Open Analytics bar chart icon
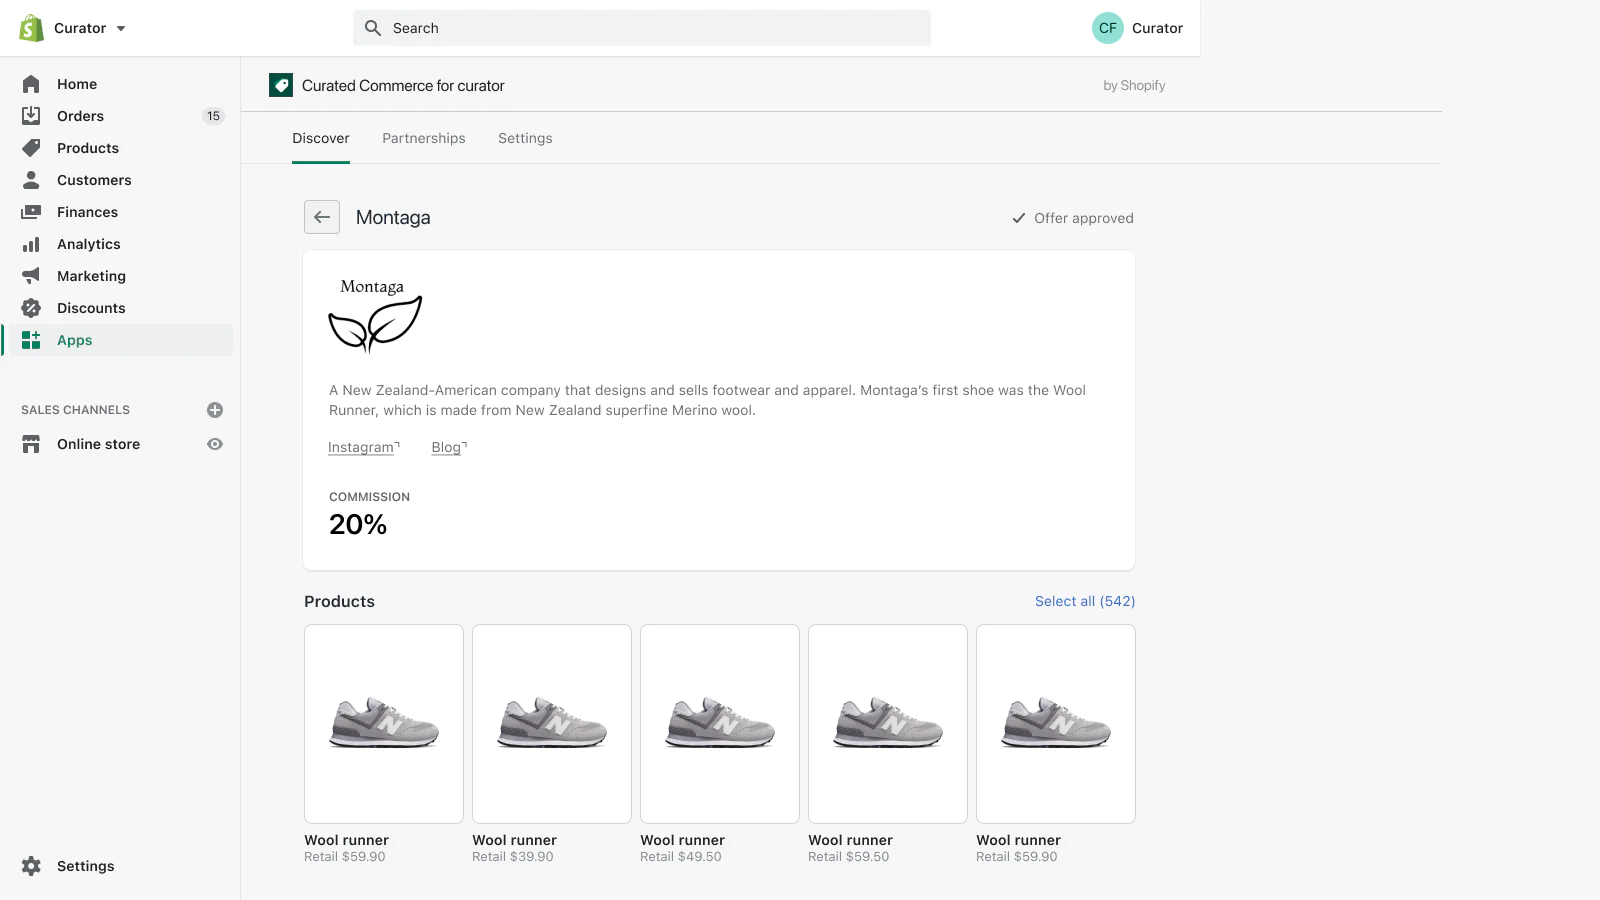1600x900 pixels. pyautogui.click(x=31, y=244)
